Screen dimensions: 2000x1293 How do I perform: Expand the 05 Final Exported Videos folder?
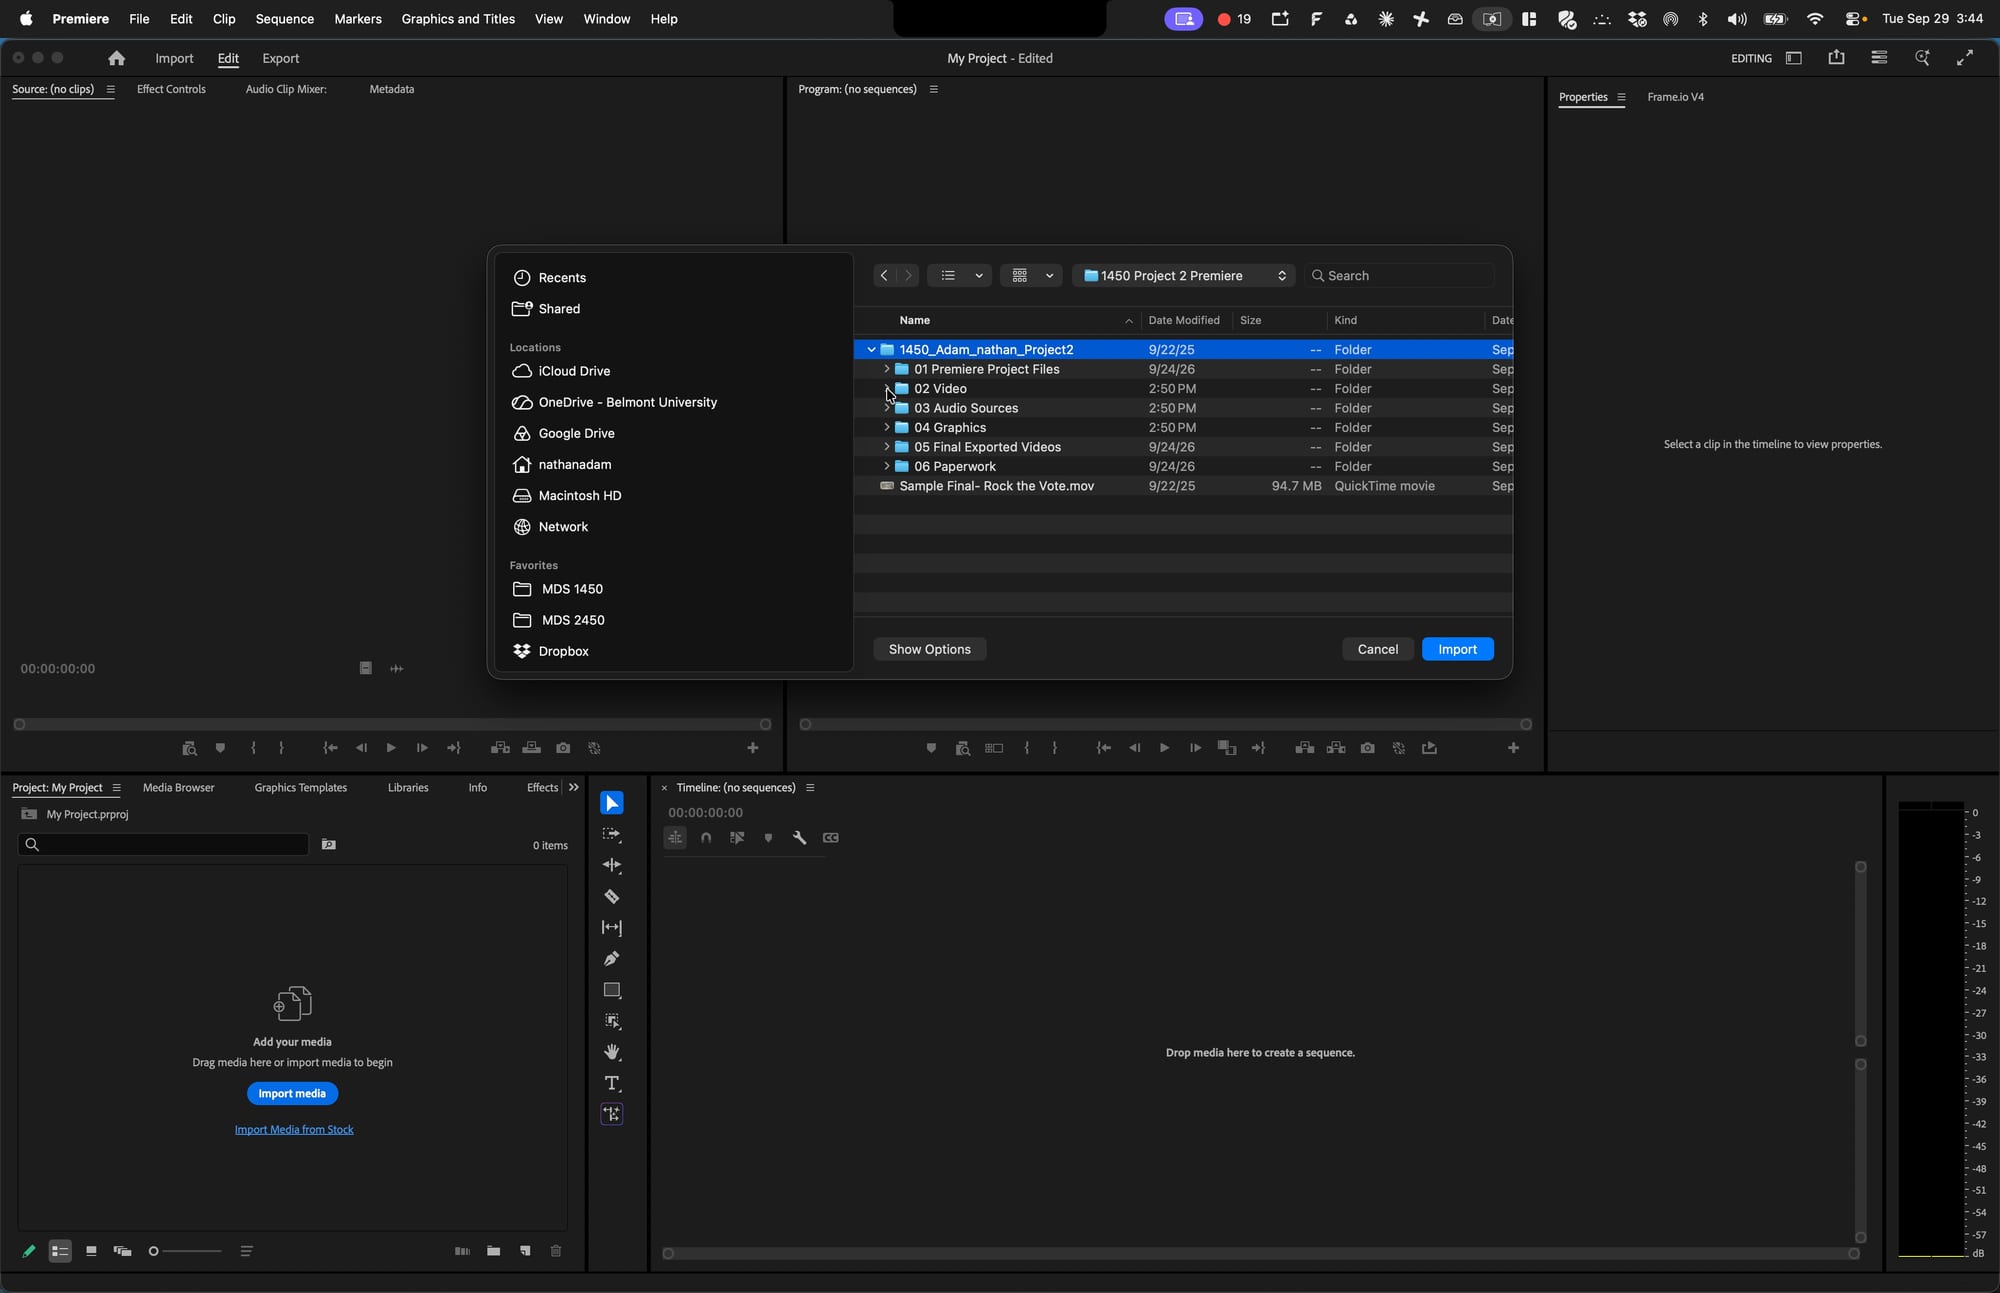[887, 447]
